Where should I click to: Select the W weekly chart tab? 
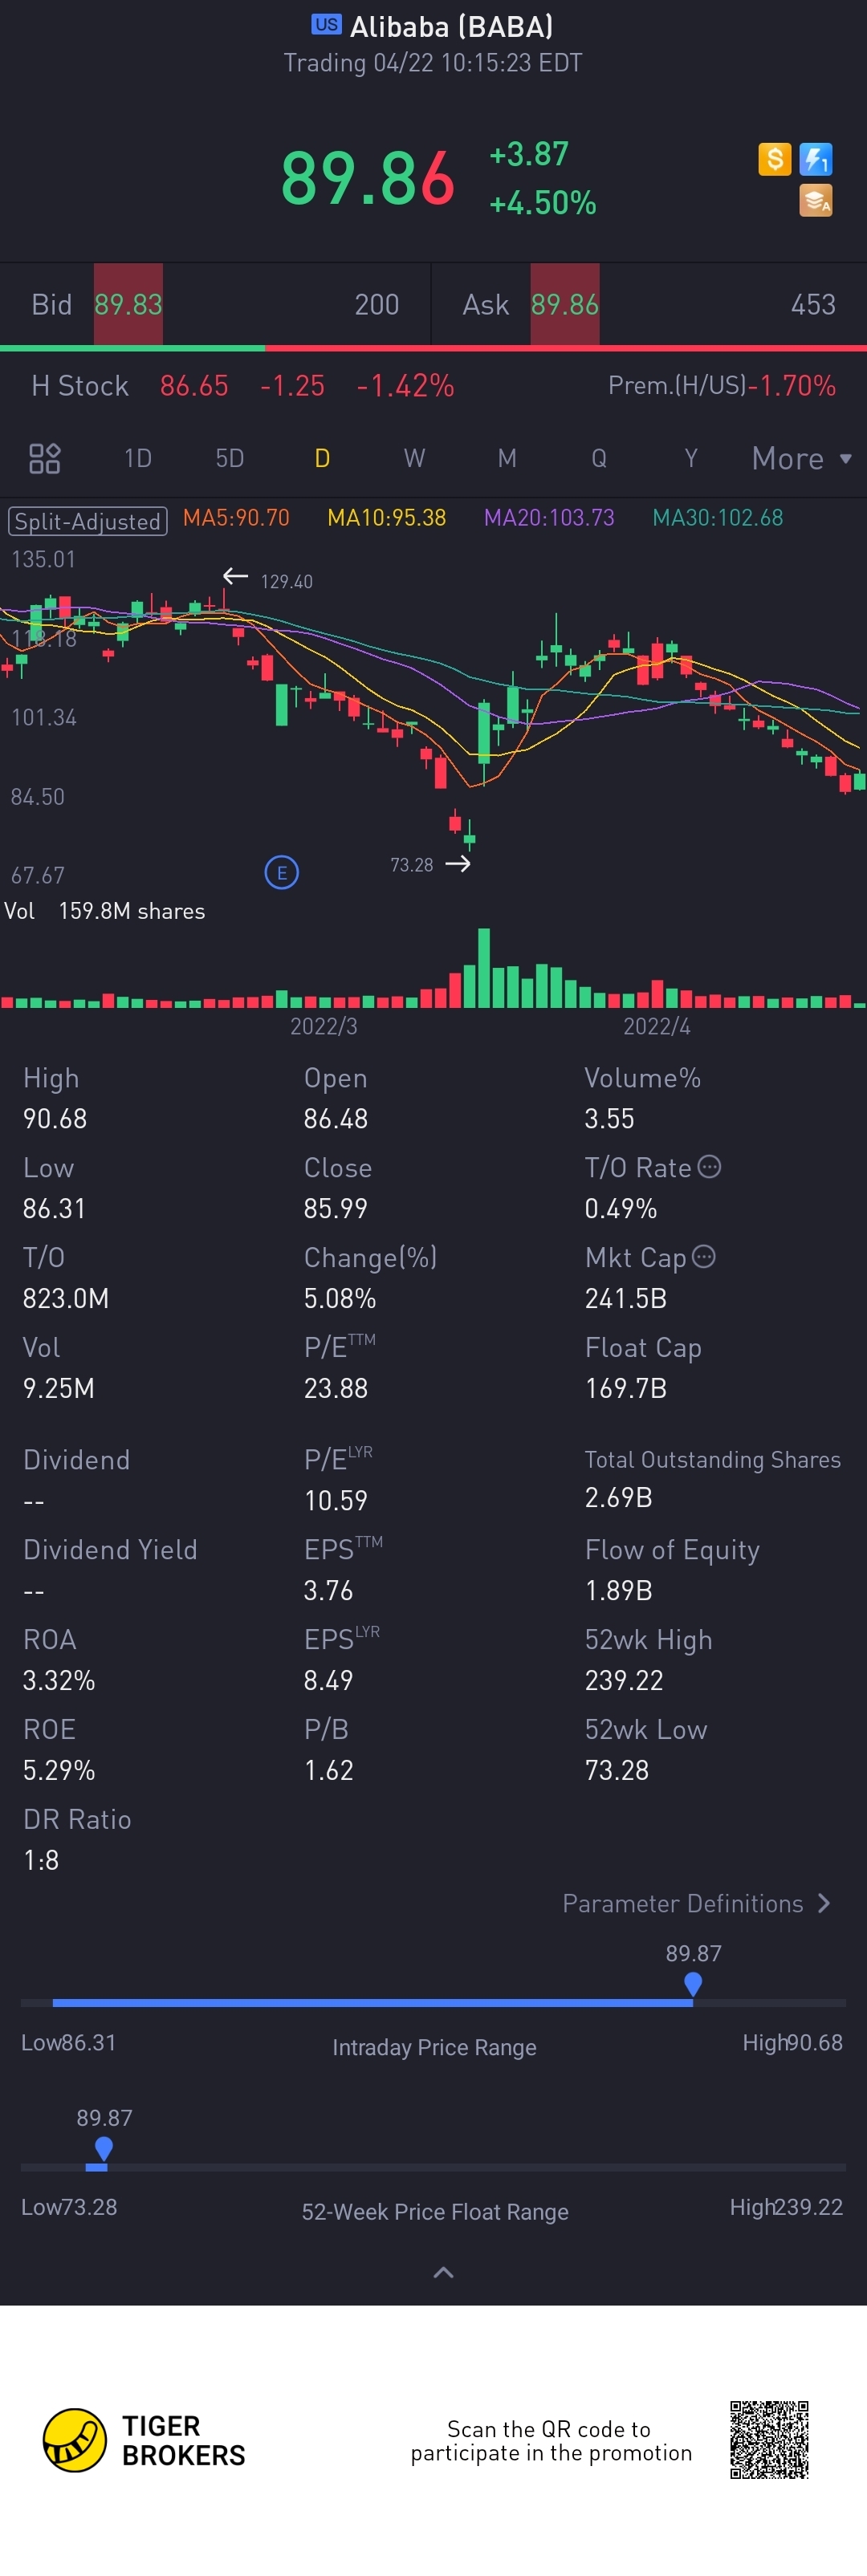[x=414, y=458]
